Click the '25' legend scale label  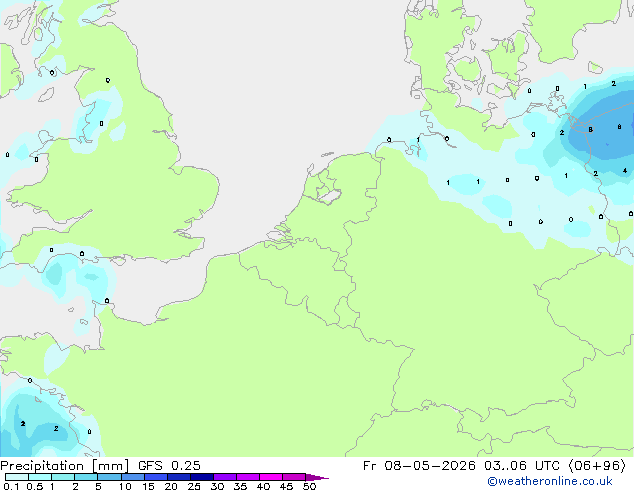(194, 486)
